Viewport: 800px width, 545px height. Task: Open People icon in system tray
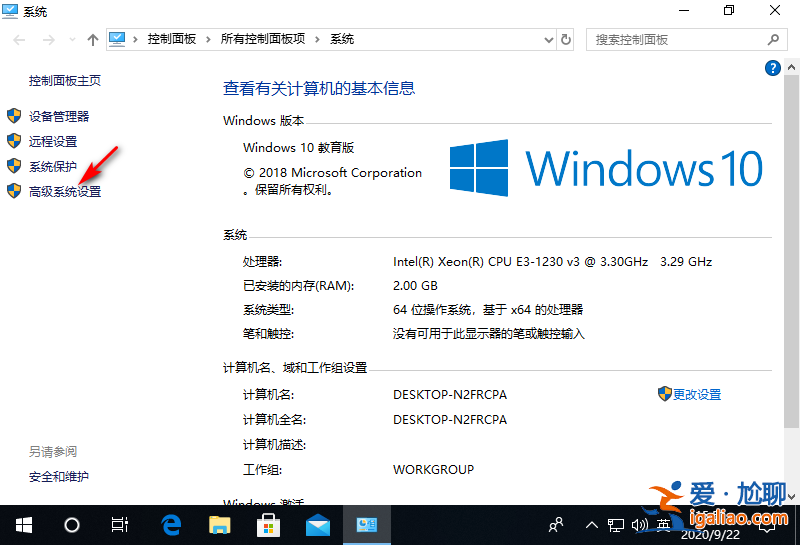tap(556, 525)
